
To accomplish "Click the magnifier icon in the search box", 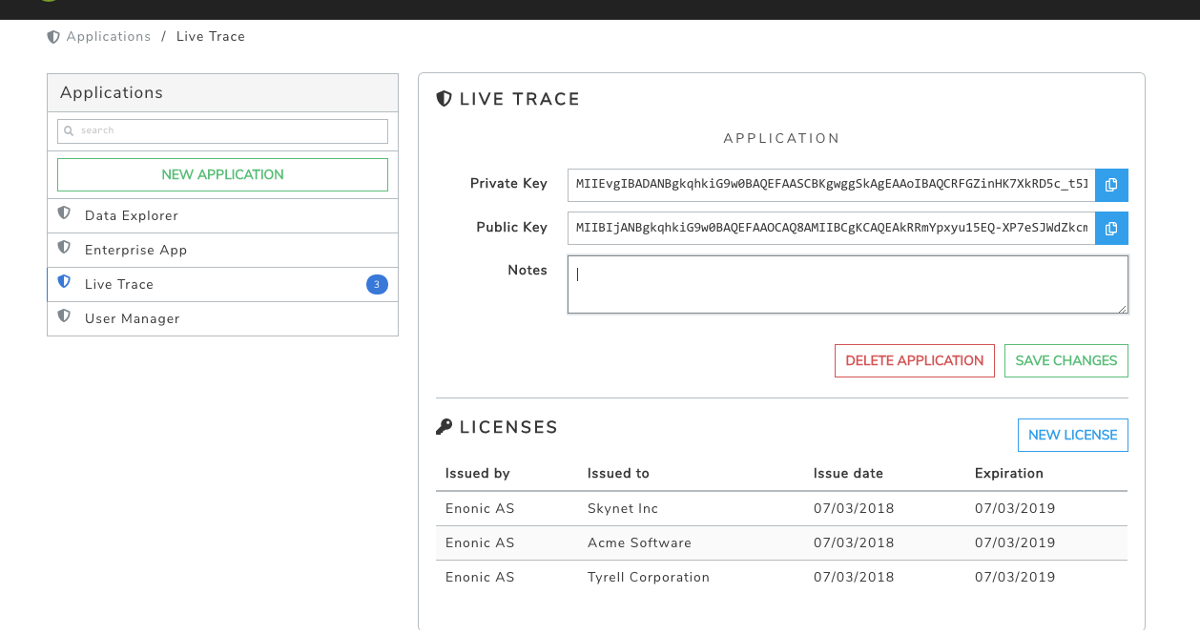I will [69, 131].
